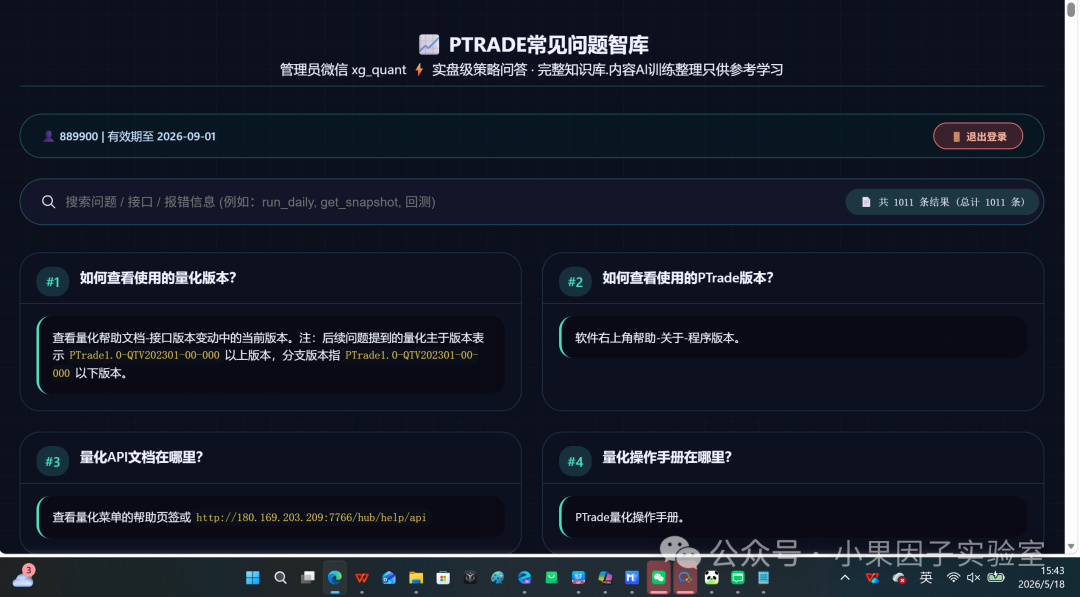The image size is (1080, 597).
Task: Switch to WeChat in the taskbar
Action: click(x=658, y=578)
